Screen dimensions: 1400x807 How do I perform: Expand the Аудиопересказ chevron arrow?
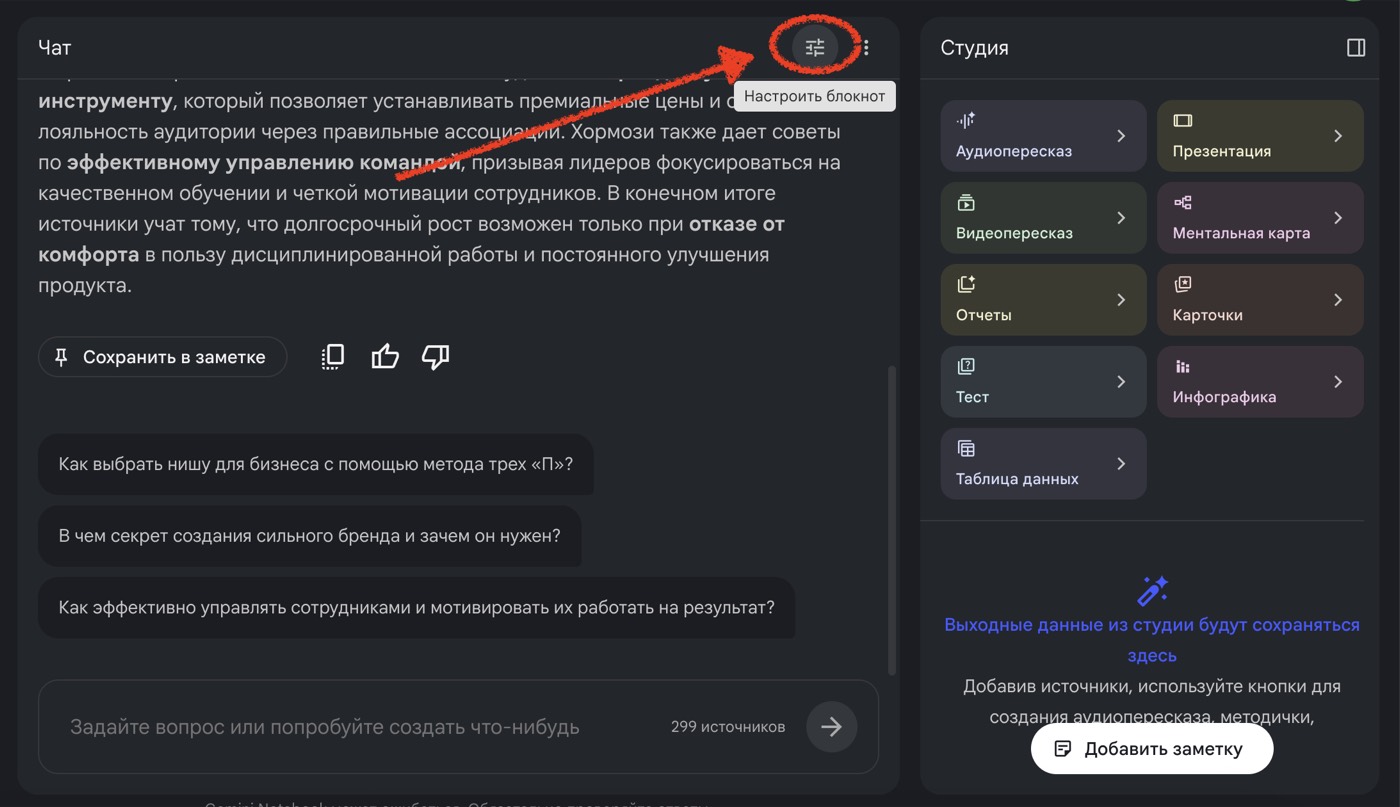pyautogui.click(x=1121, y=136)
